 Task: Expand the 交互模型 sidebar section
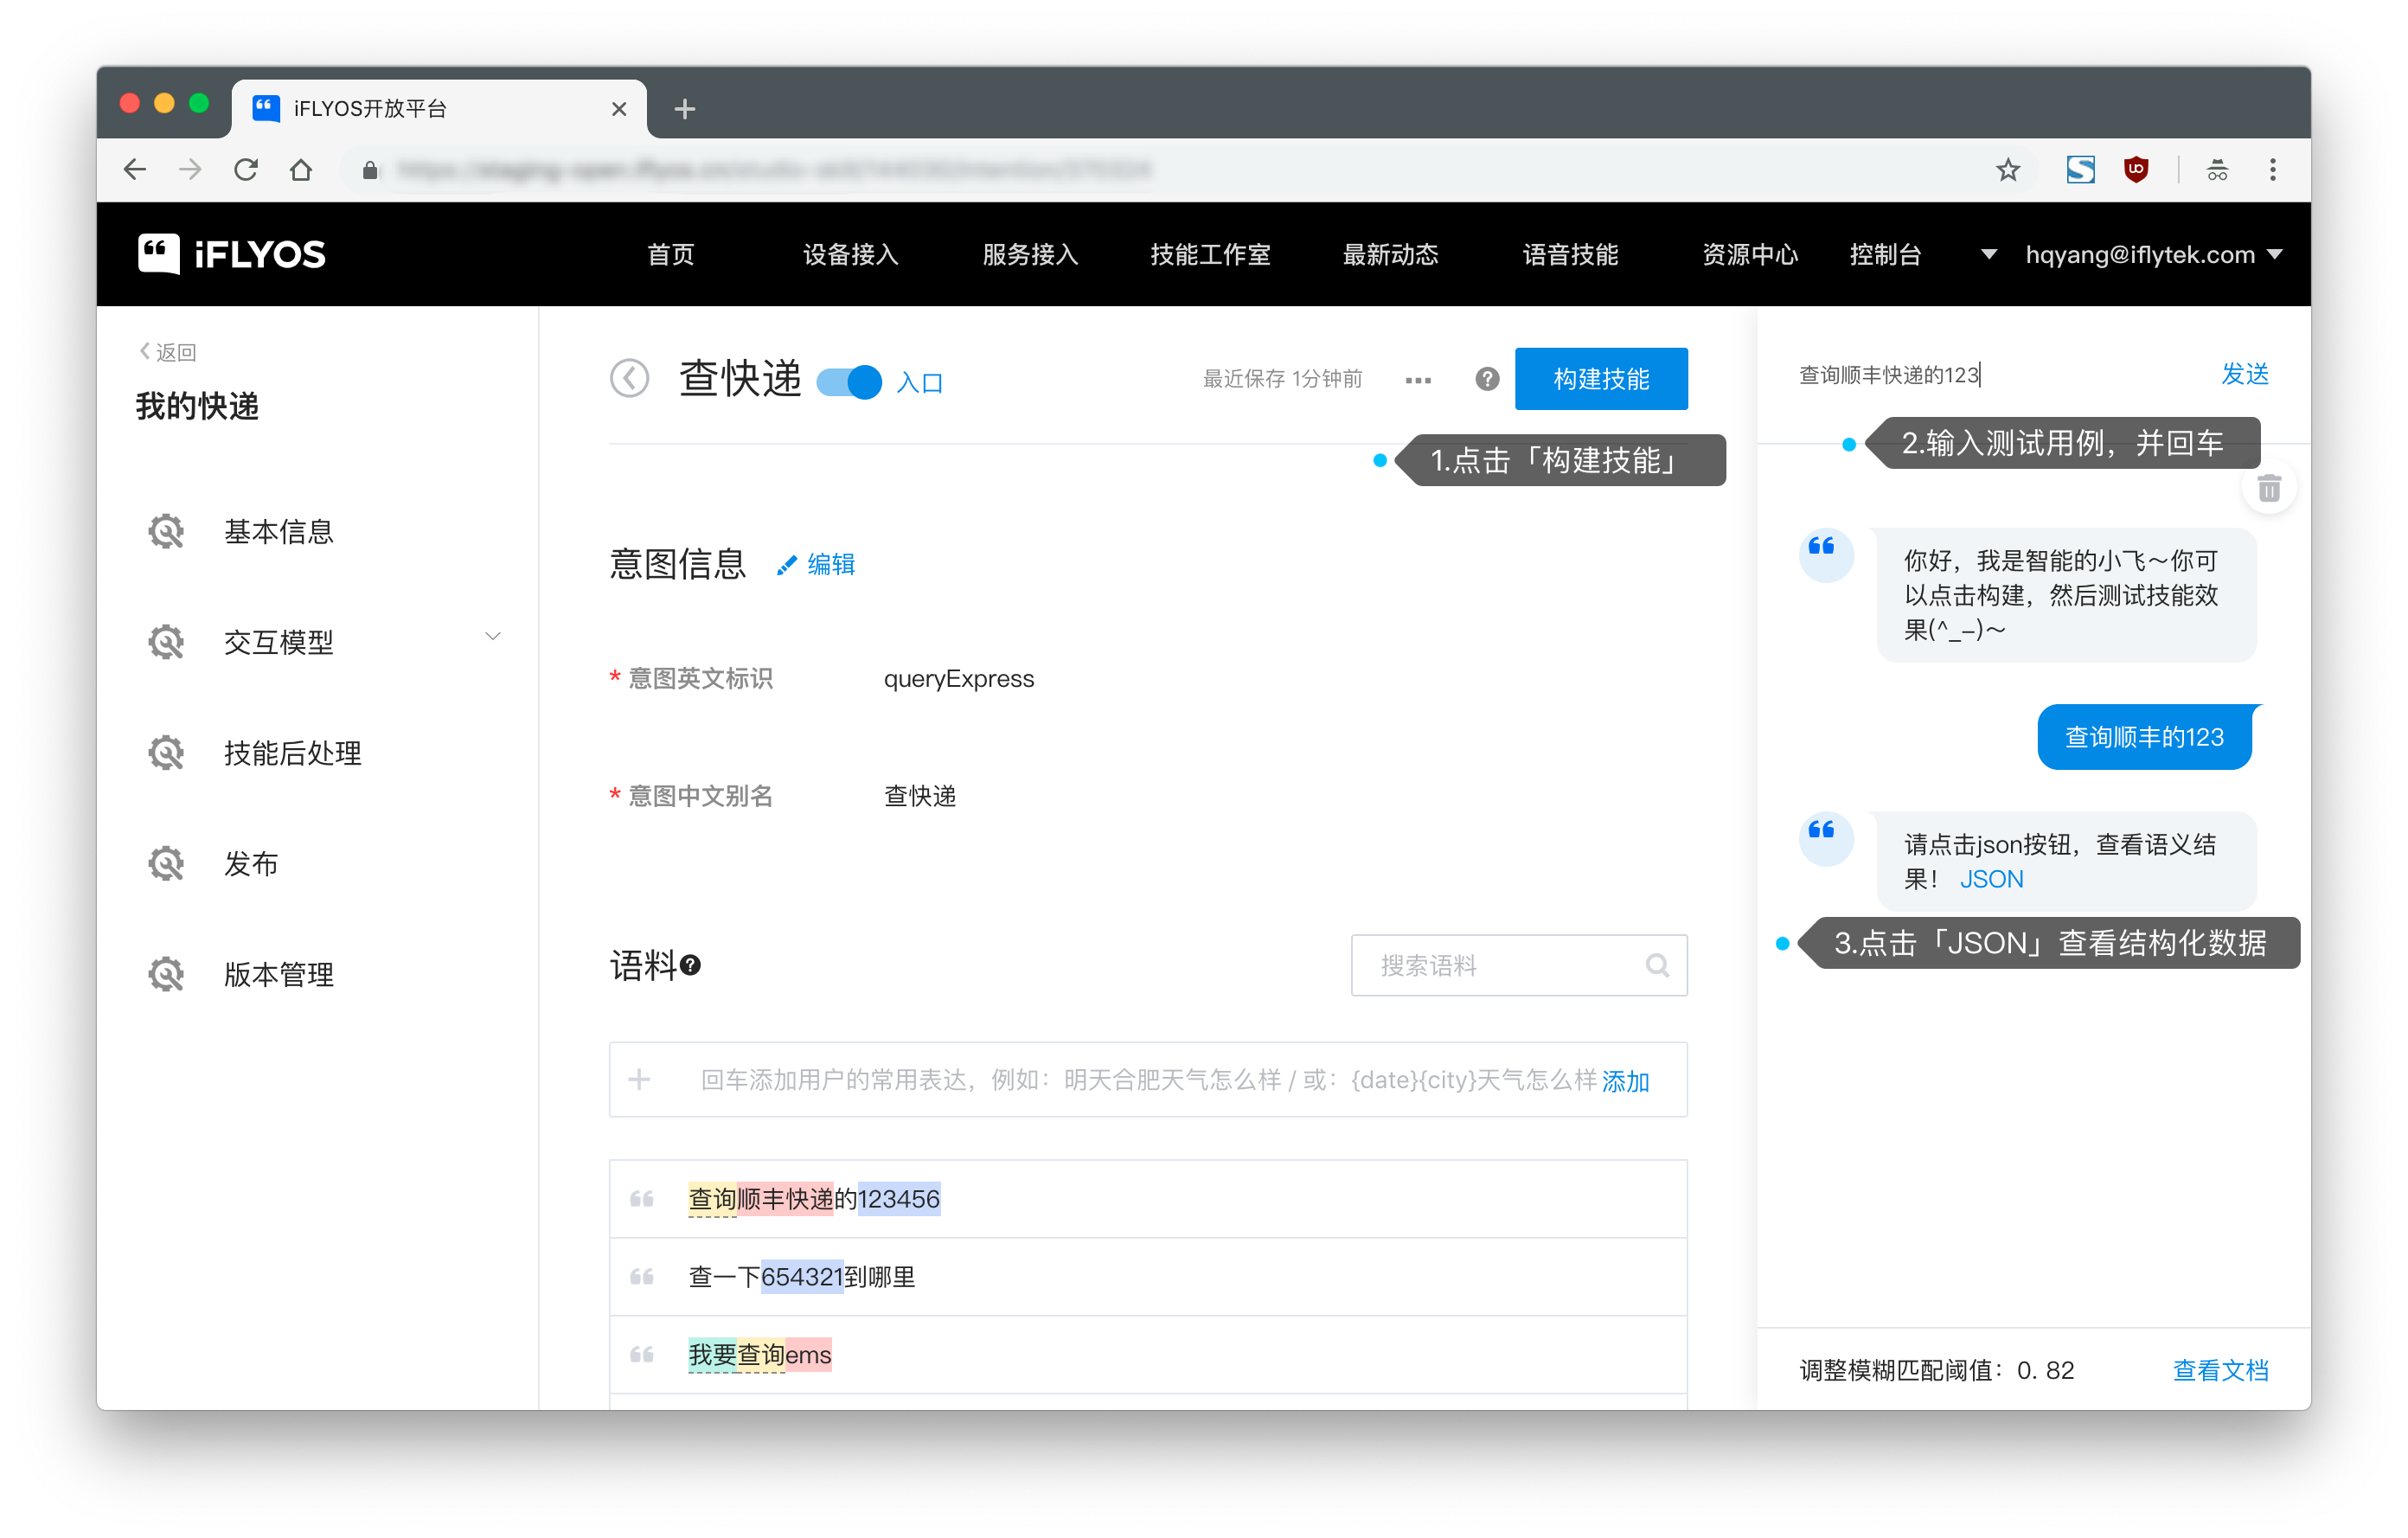(493, 637)
